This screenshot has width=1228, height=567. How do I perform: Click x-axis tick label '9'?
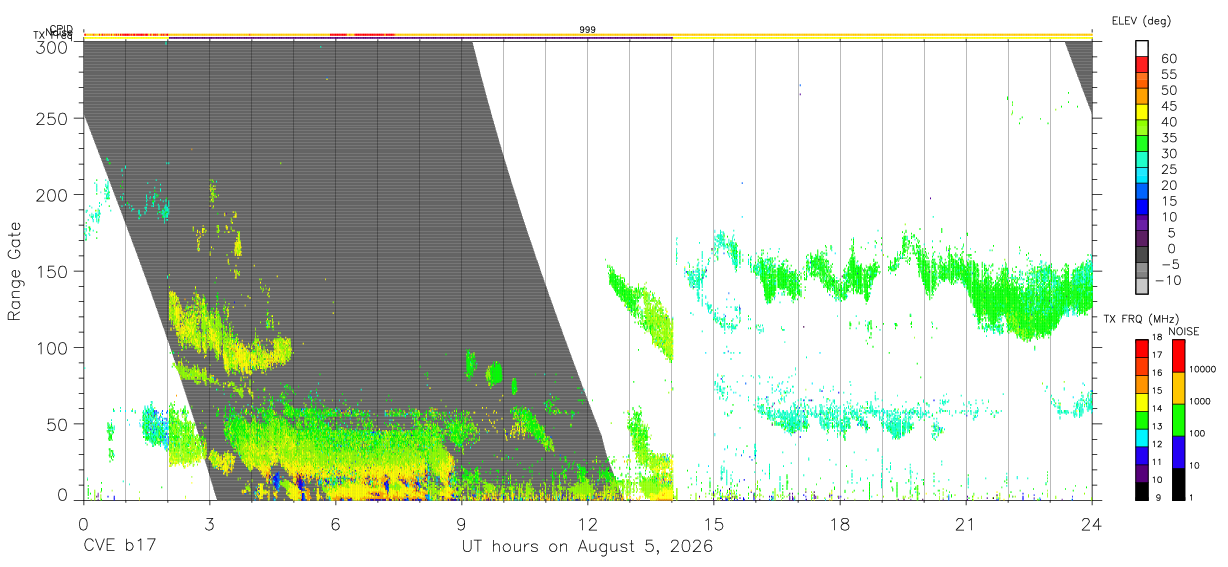[461, 524]
